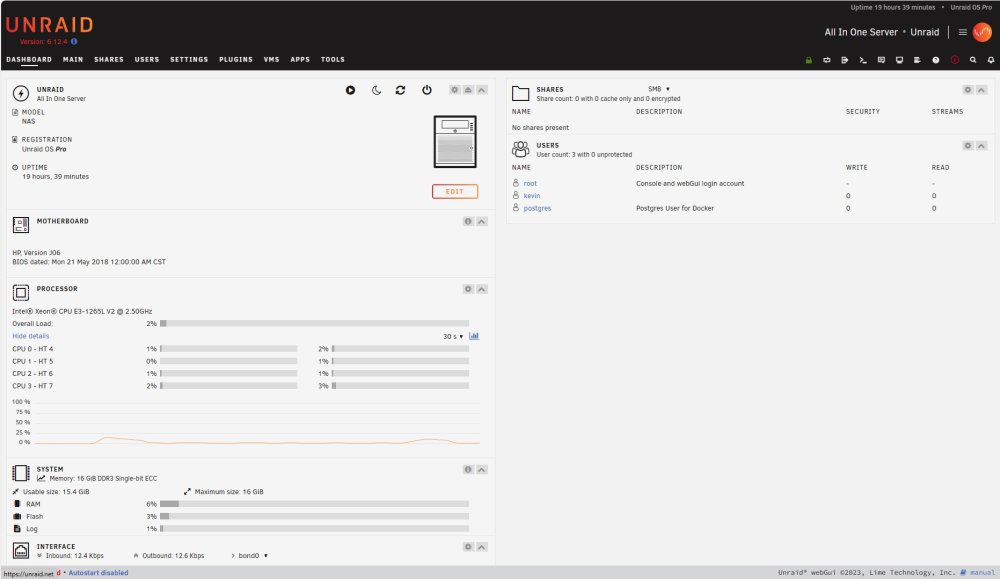Open the Interface tile gear icon
1000x579 pixels.
(468, 546)
